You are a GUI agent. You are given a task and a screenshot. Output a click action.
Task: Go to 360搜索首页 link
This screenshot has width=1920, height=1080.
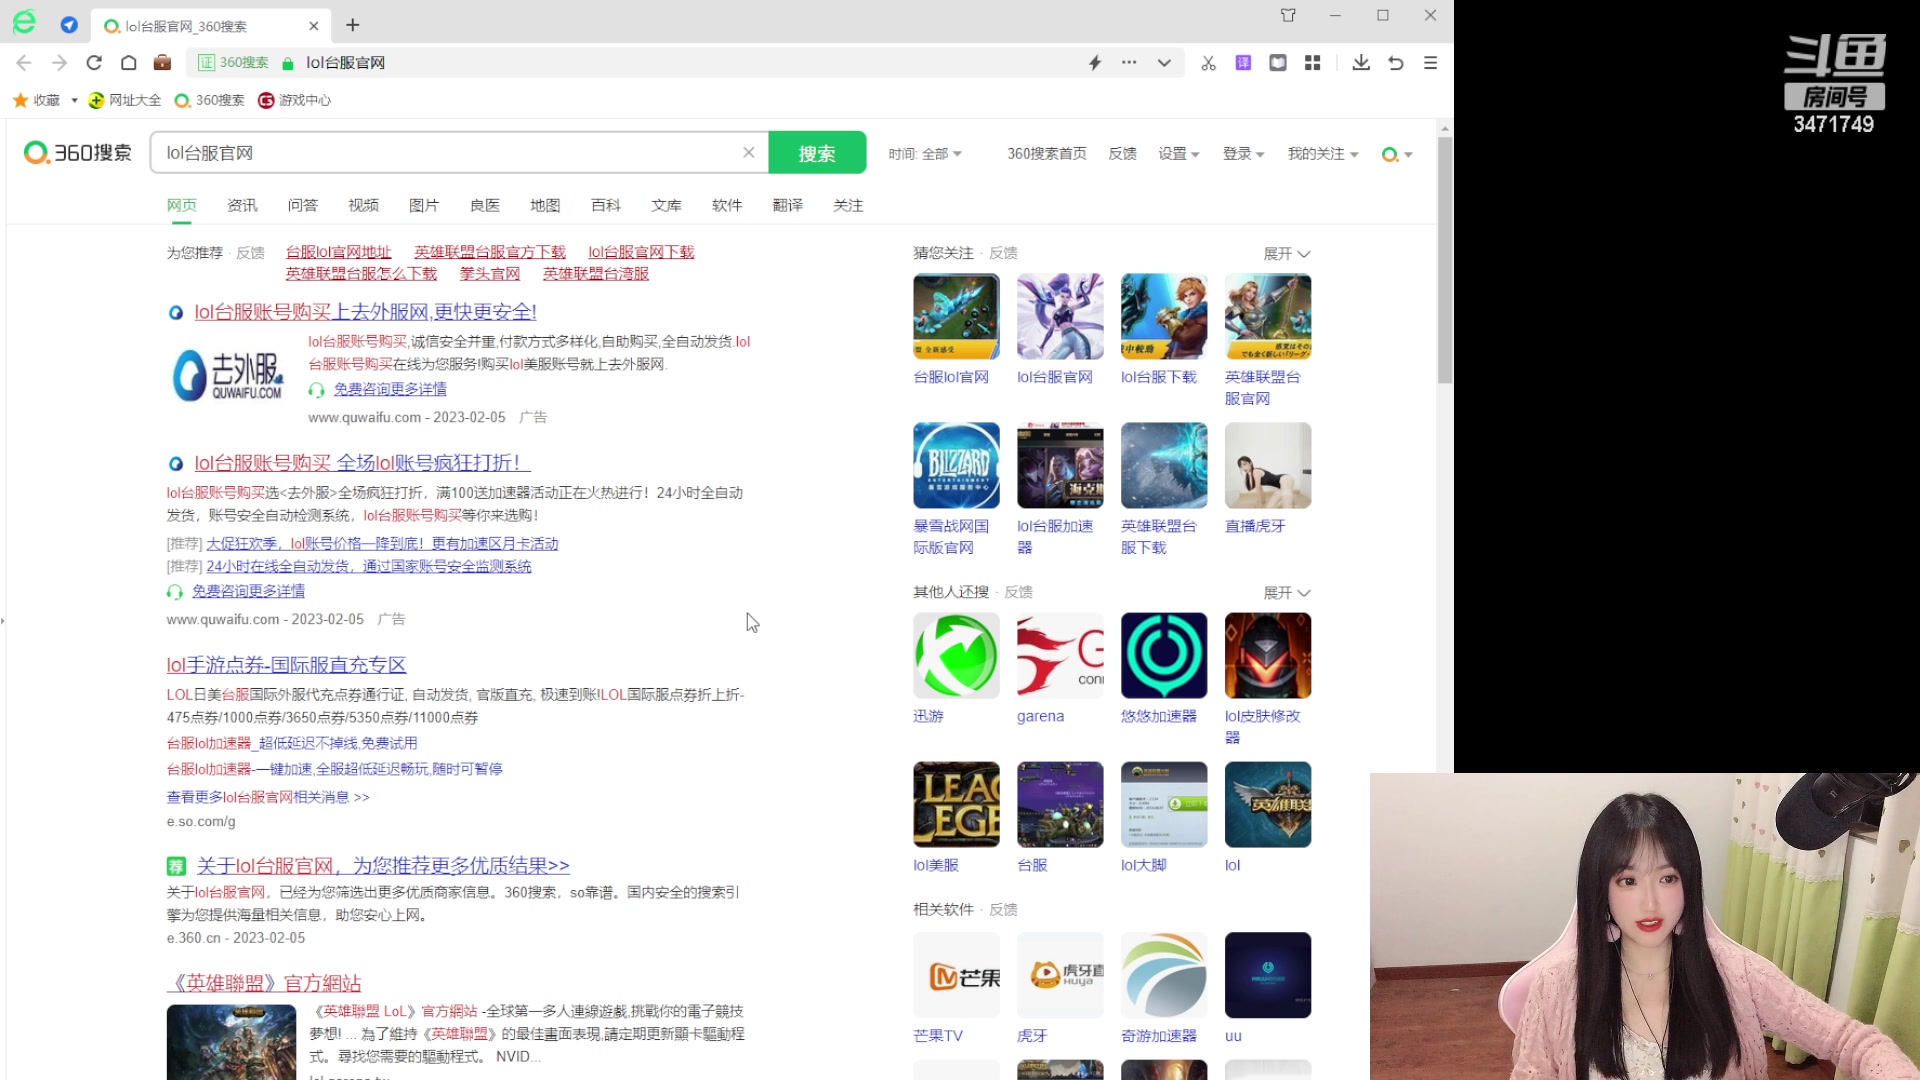[x=1046, y=154]
